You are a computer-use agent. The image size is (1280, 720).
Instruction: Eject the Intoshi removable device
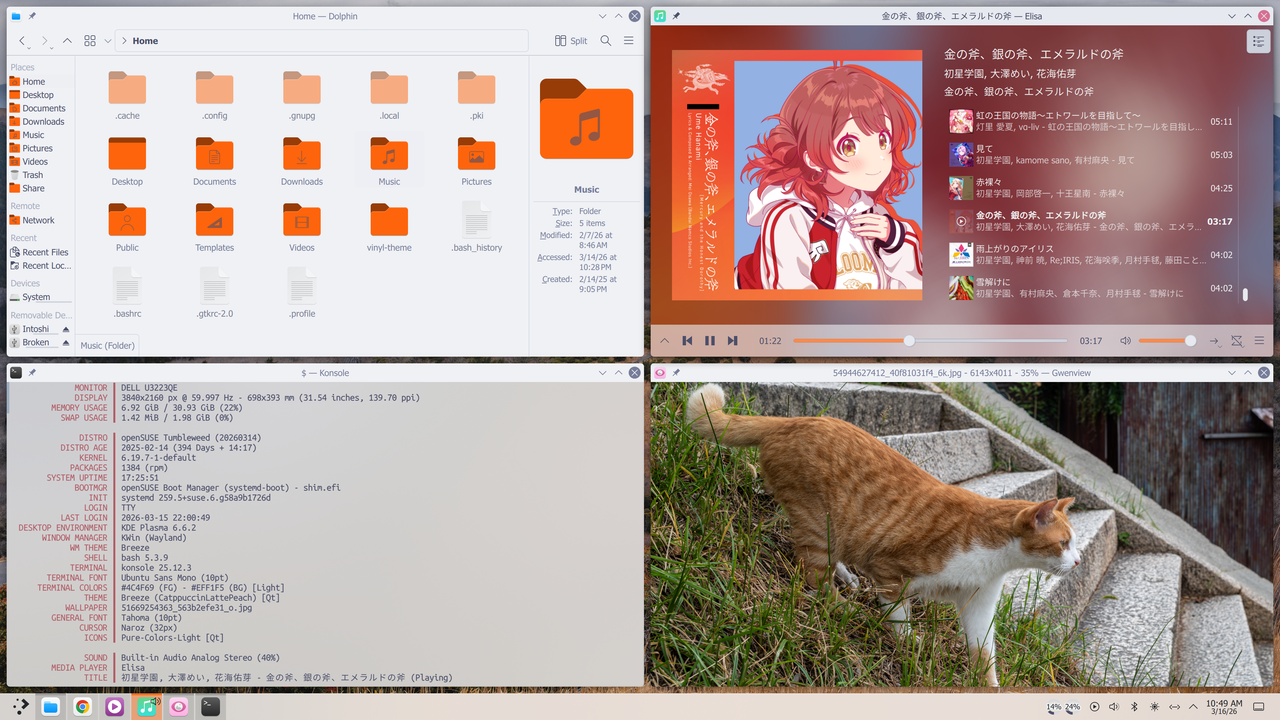click(x=66, y=329)
